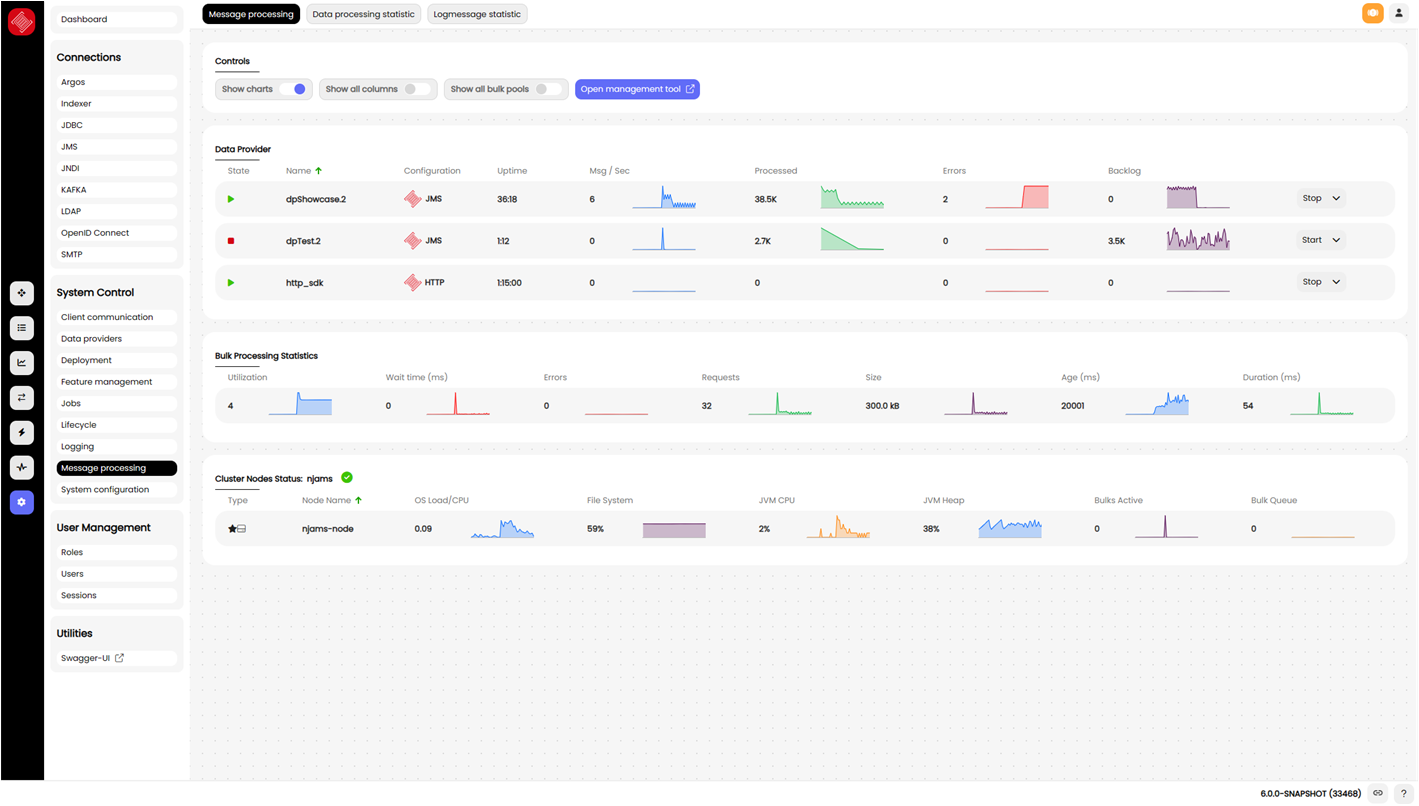Click the external link icon beside Swagger-UI

pos(120,658)
